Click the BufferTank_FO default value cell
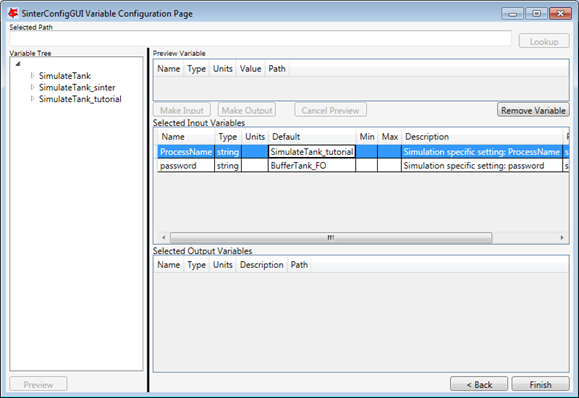 coord(312,165)
